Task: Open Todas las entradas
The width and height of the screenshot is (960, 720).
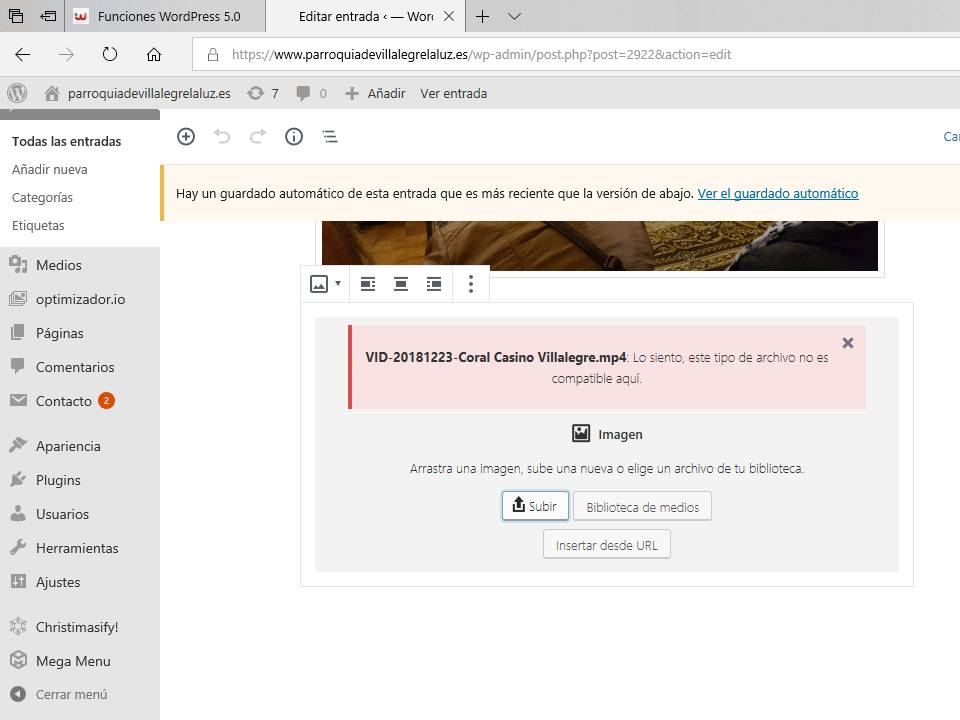Action: point(67,141)
